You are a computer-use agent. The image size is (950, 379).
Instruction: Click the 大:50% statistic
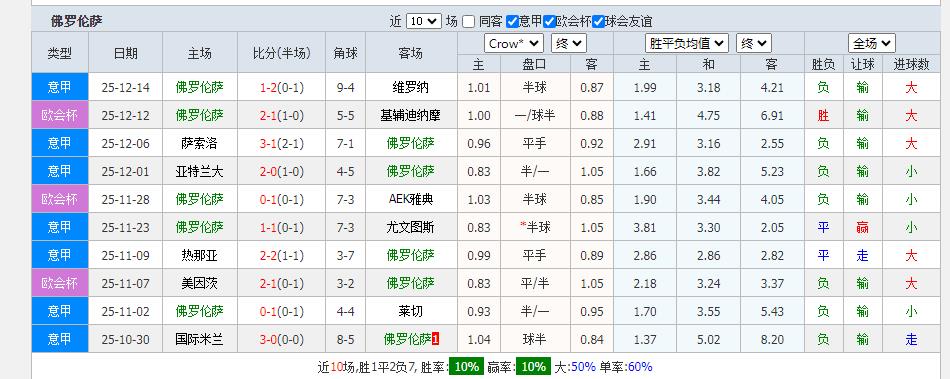pyautogui.click(x=575, y=366)
